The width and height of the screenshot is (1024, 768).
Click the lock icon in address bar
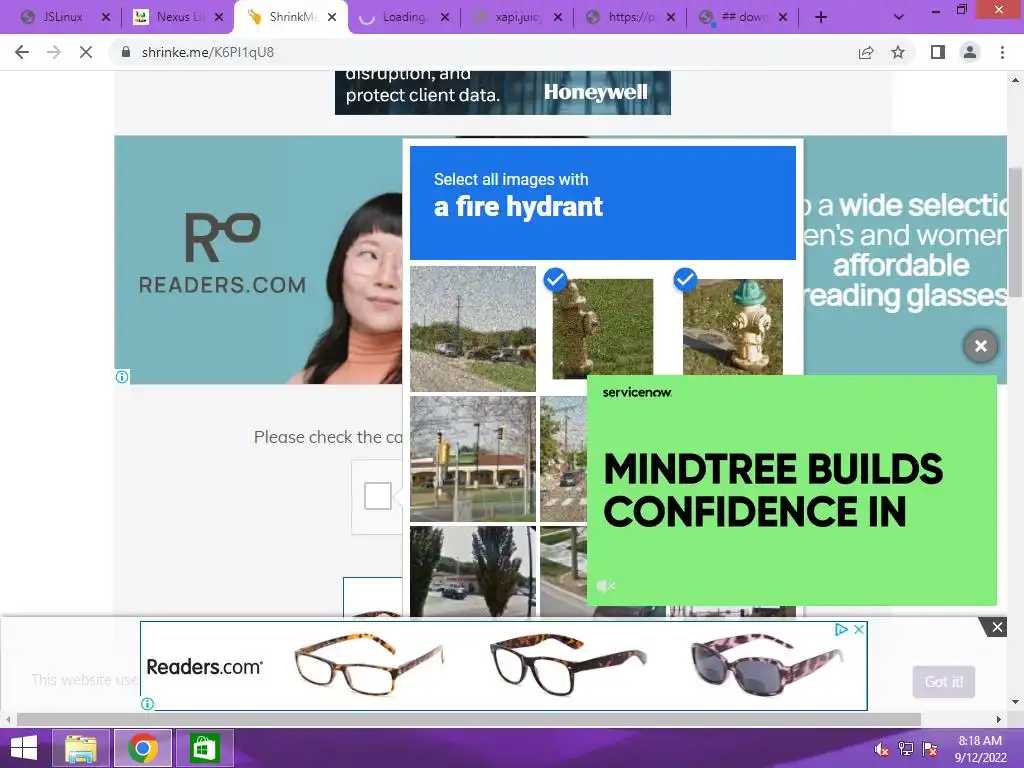126,52
